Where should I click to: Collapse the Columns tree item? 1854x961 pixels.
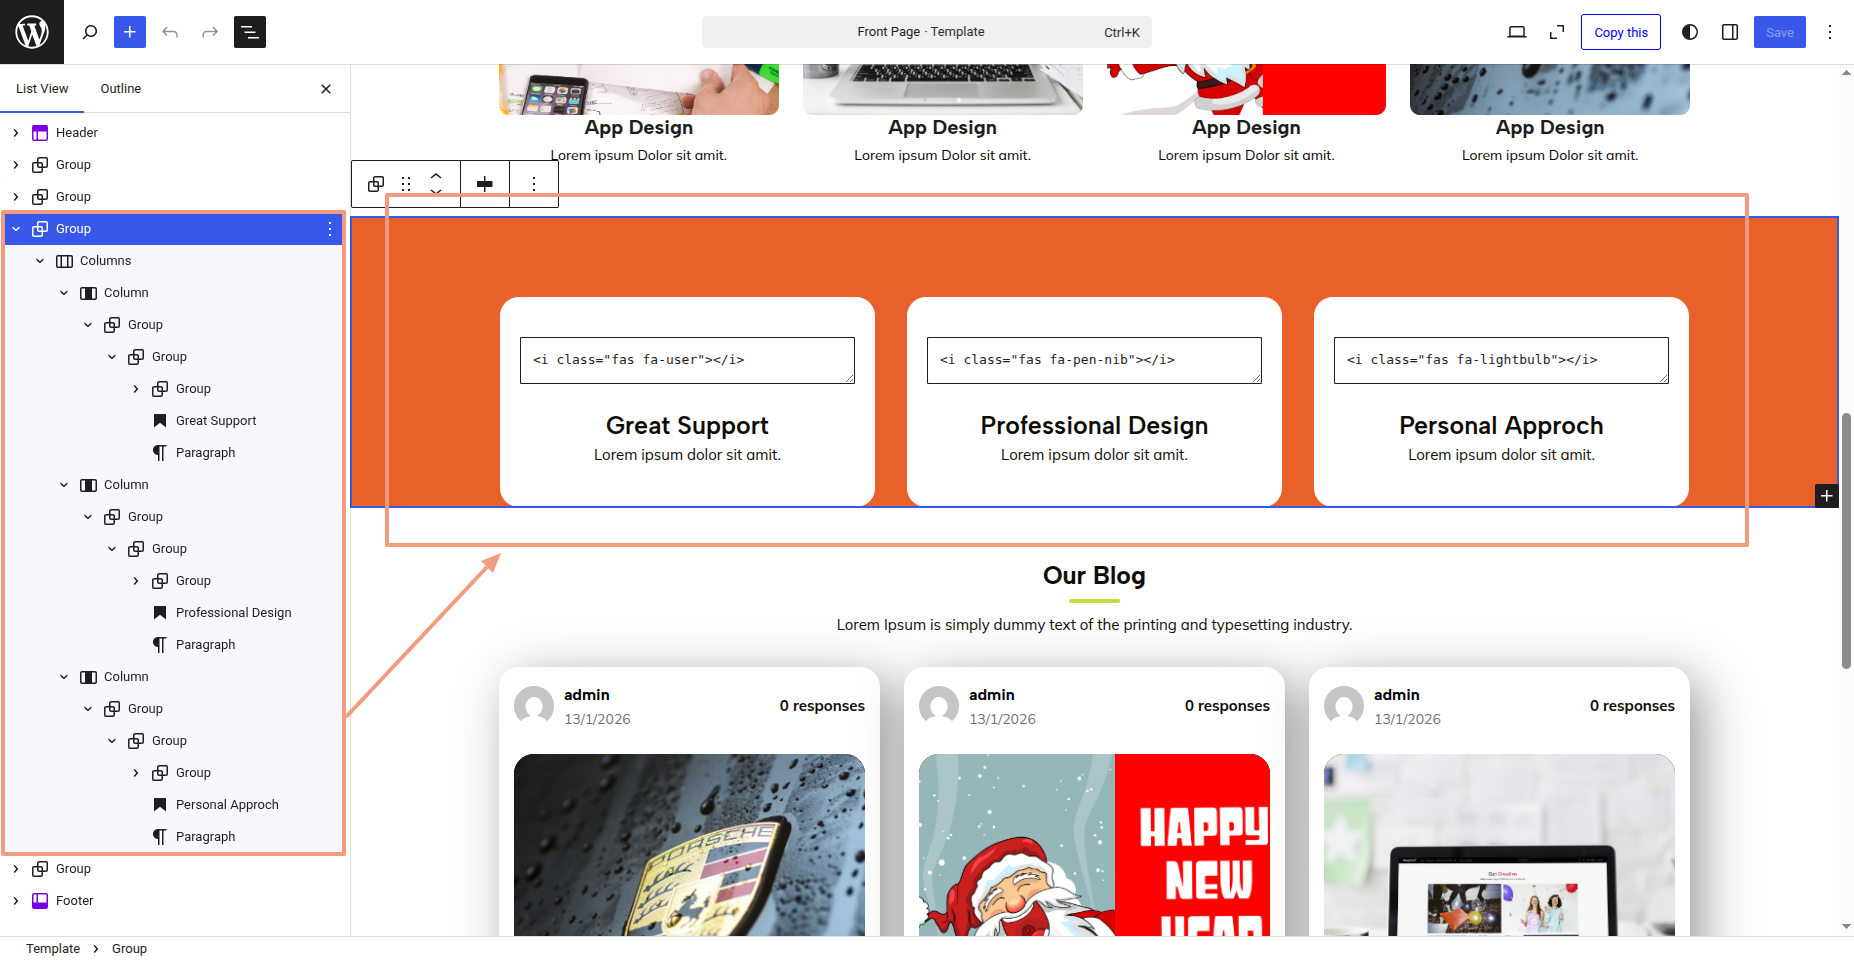pos(40,261)
